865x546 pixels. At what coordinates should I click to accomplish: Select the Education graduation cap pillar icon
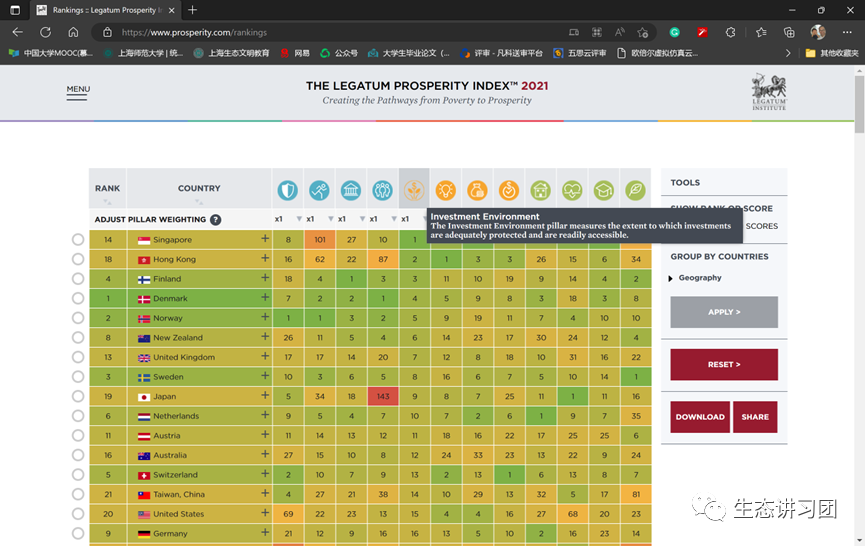[x=604, y=190]
